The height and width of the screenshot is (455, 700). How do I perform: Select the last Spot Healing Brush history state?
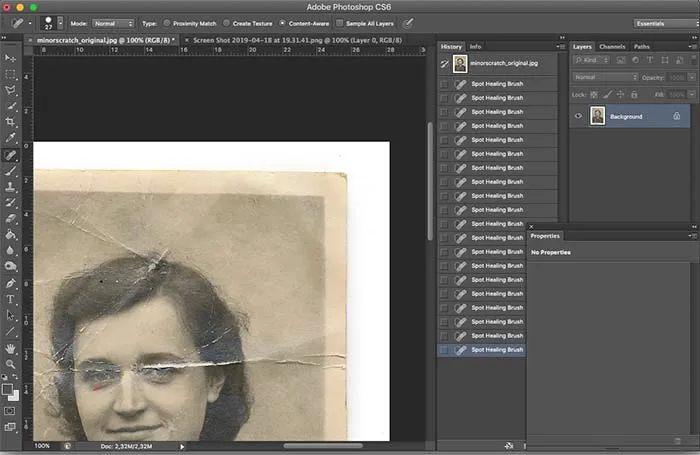coord(482,350)
